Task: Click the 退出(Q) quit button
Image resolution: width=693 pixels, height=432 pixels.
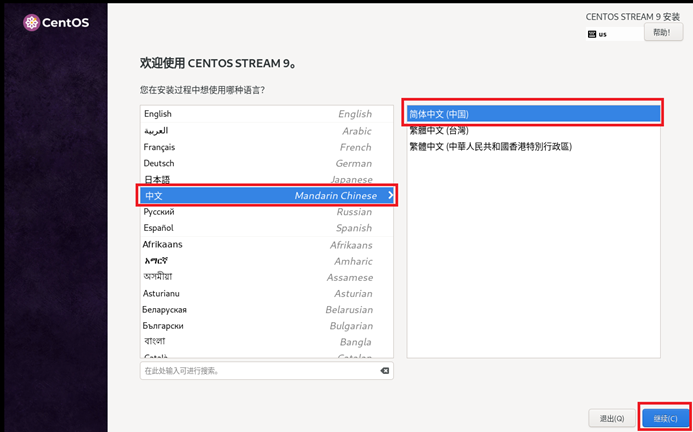Action: (612, 418)
